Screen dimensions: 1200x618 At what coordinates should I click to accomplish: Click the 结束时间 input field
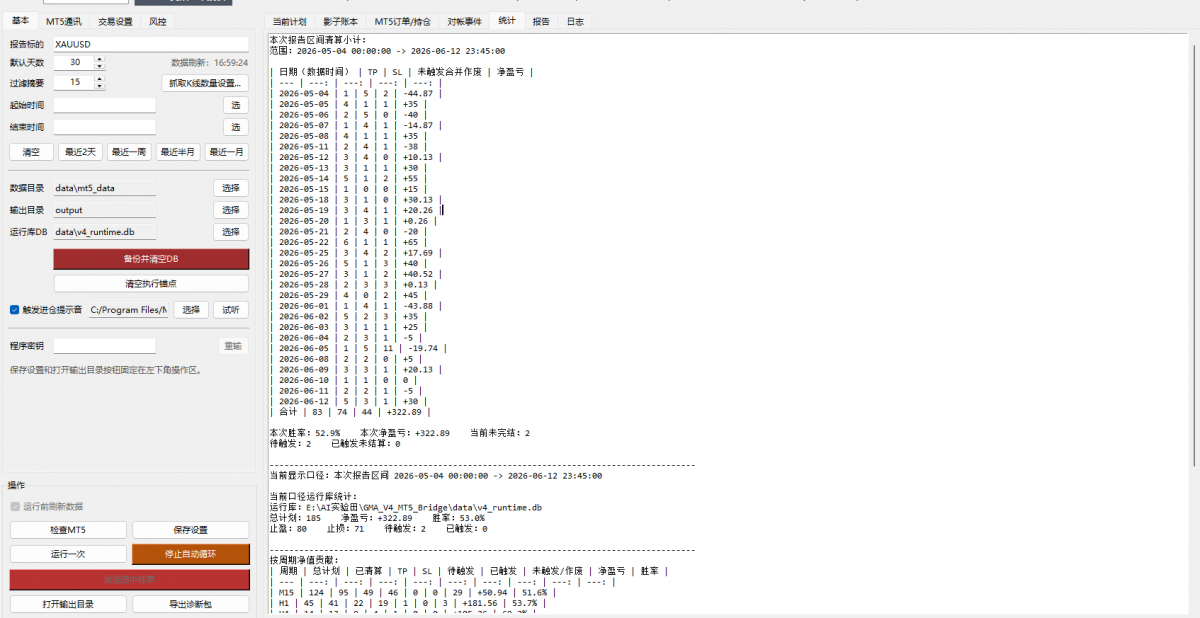(x=105, y=127)
